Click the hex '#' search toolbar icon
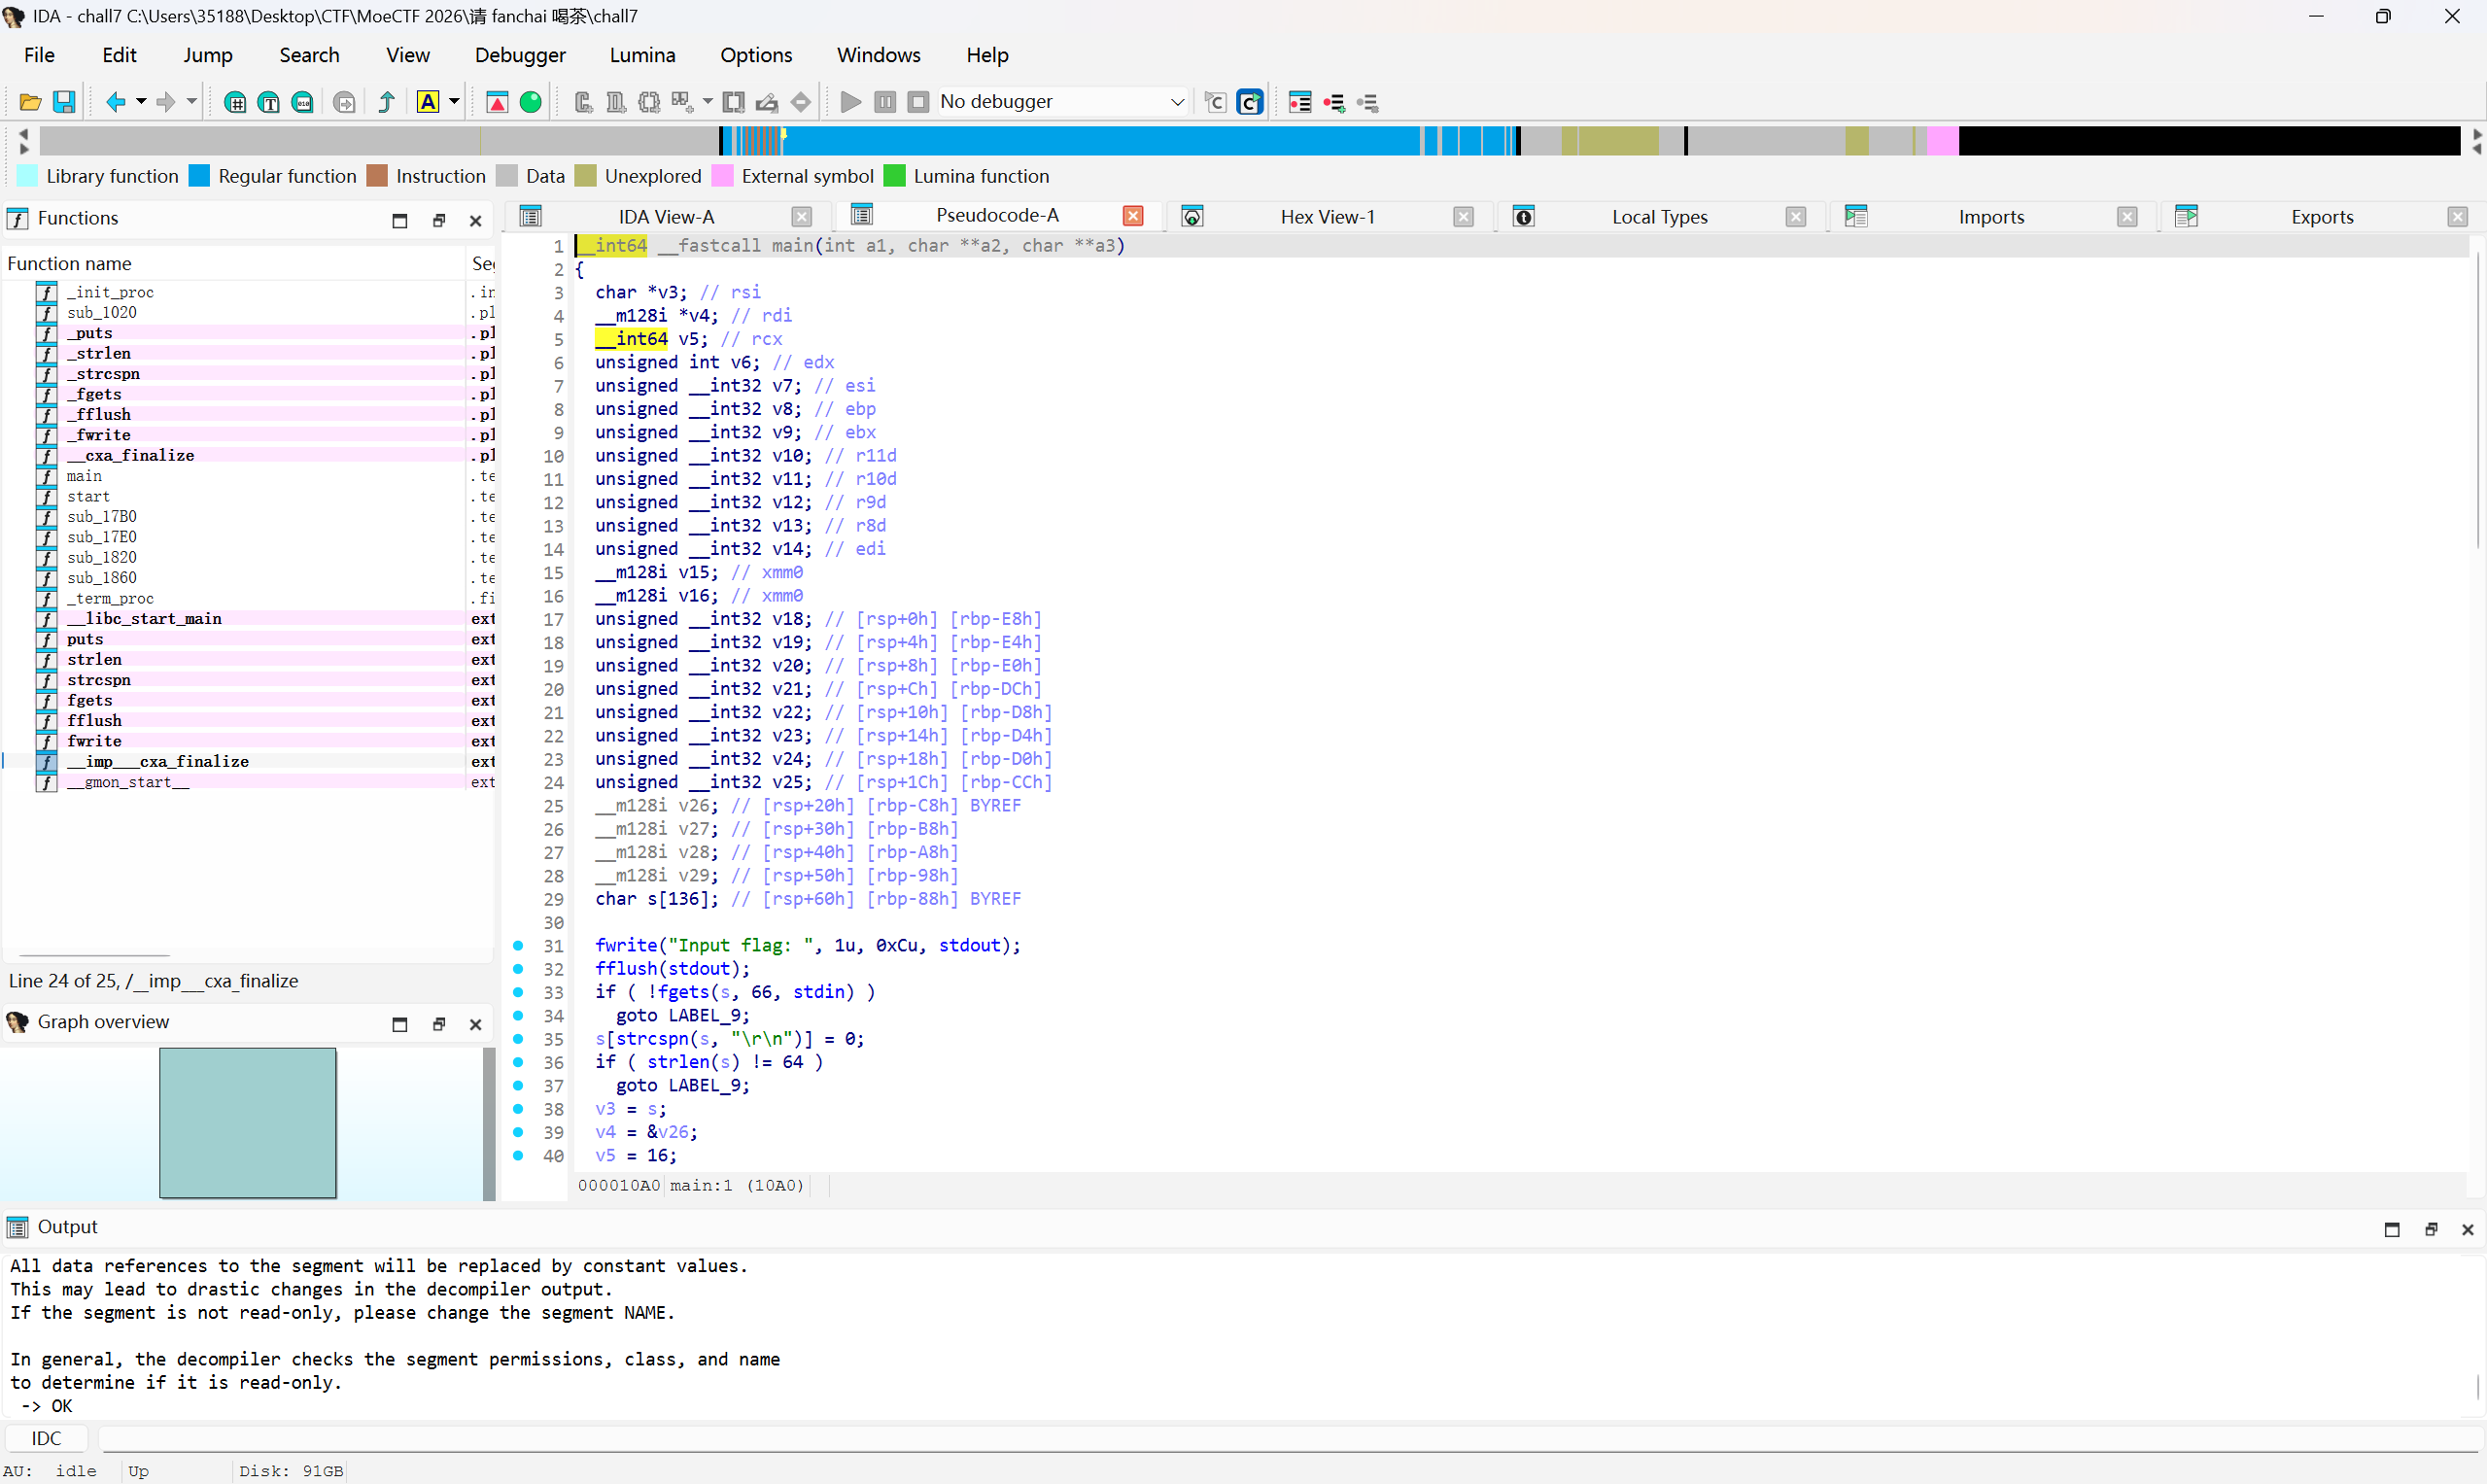Screen dimensions: 2487x1484 tap(235, 102)
